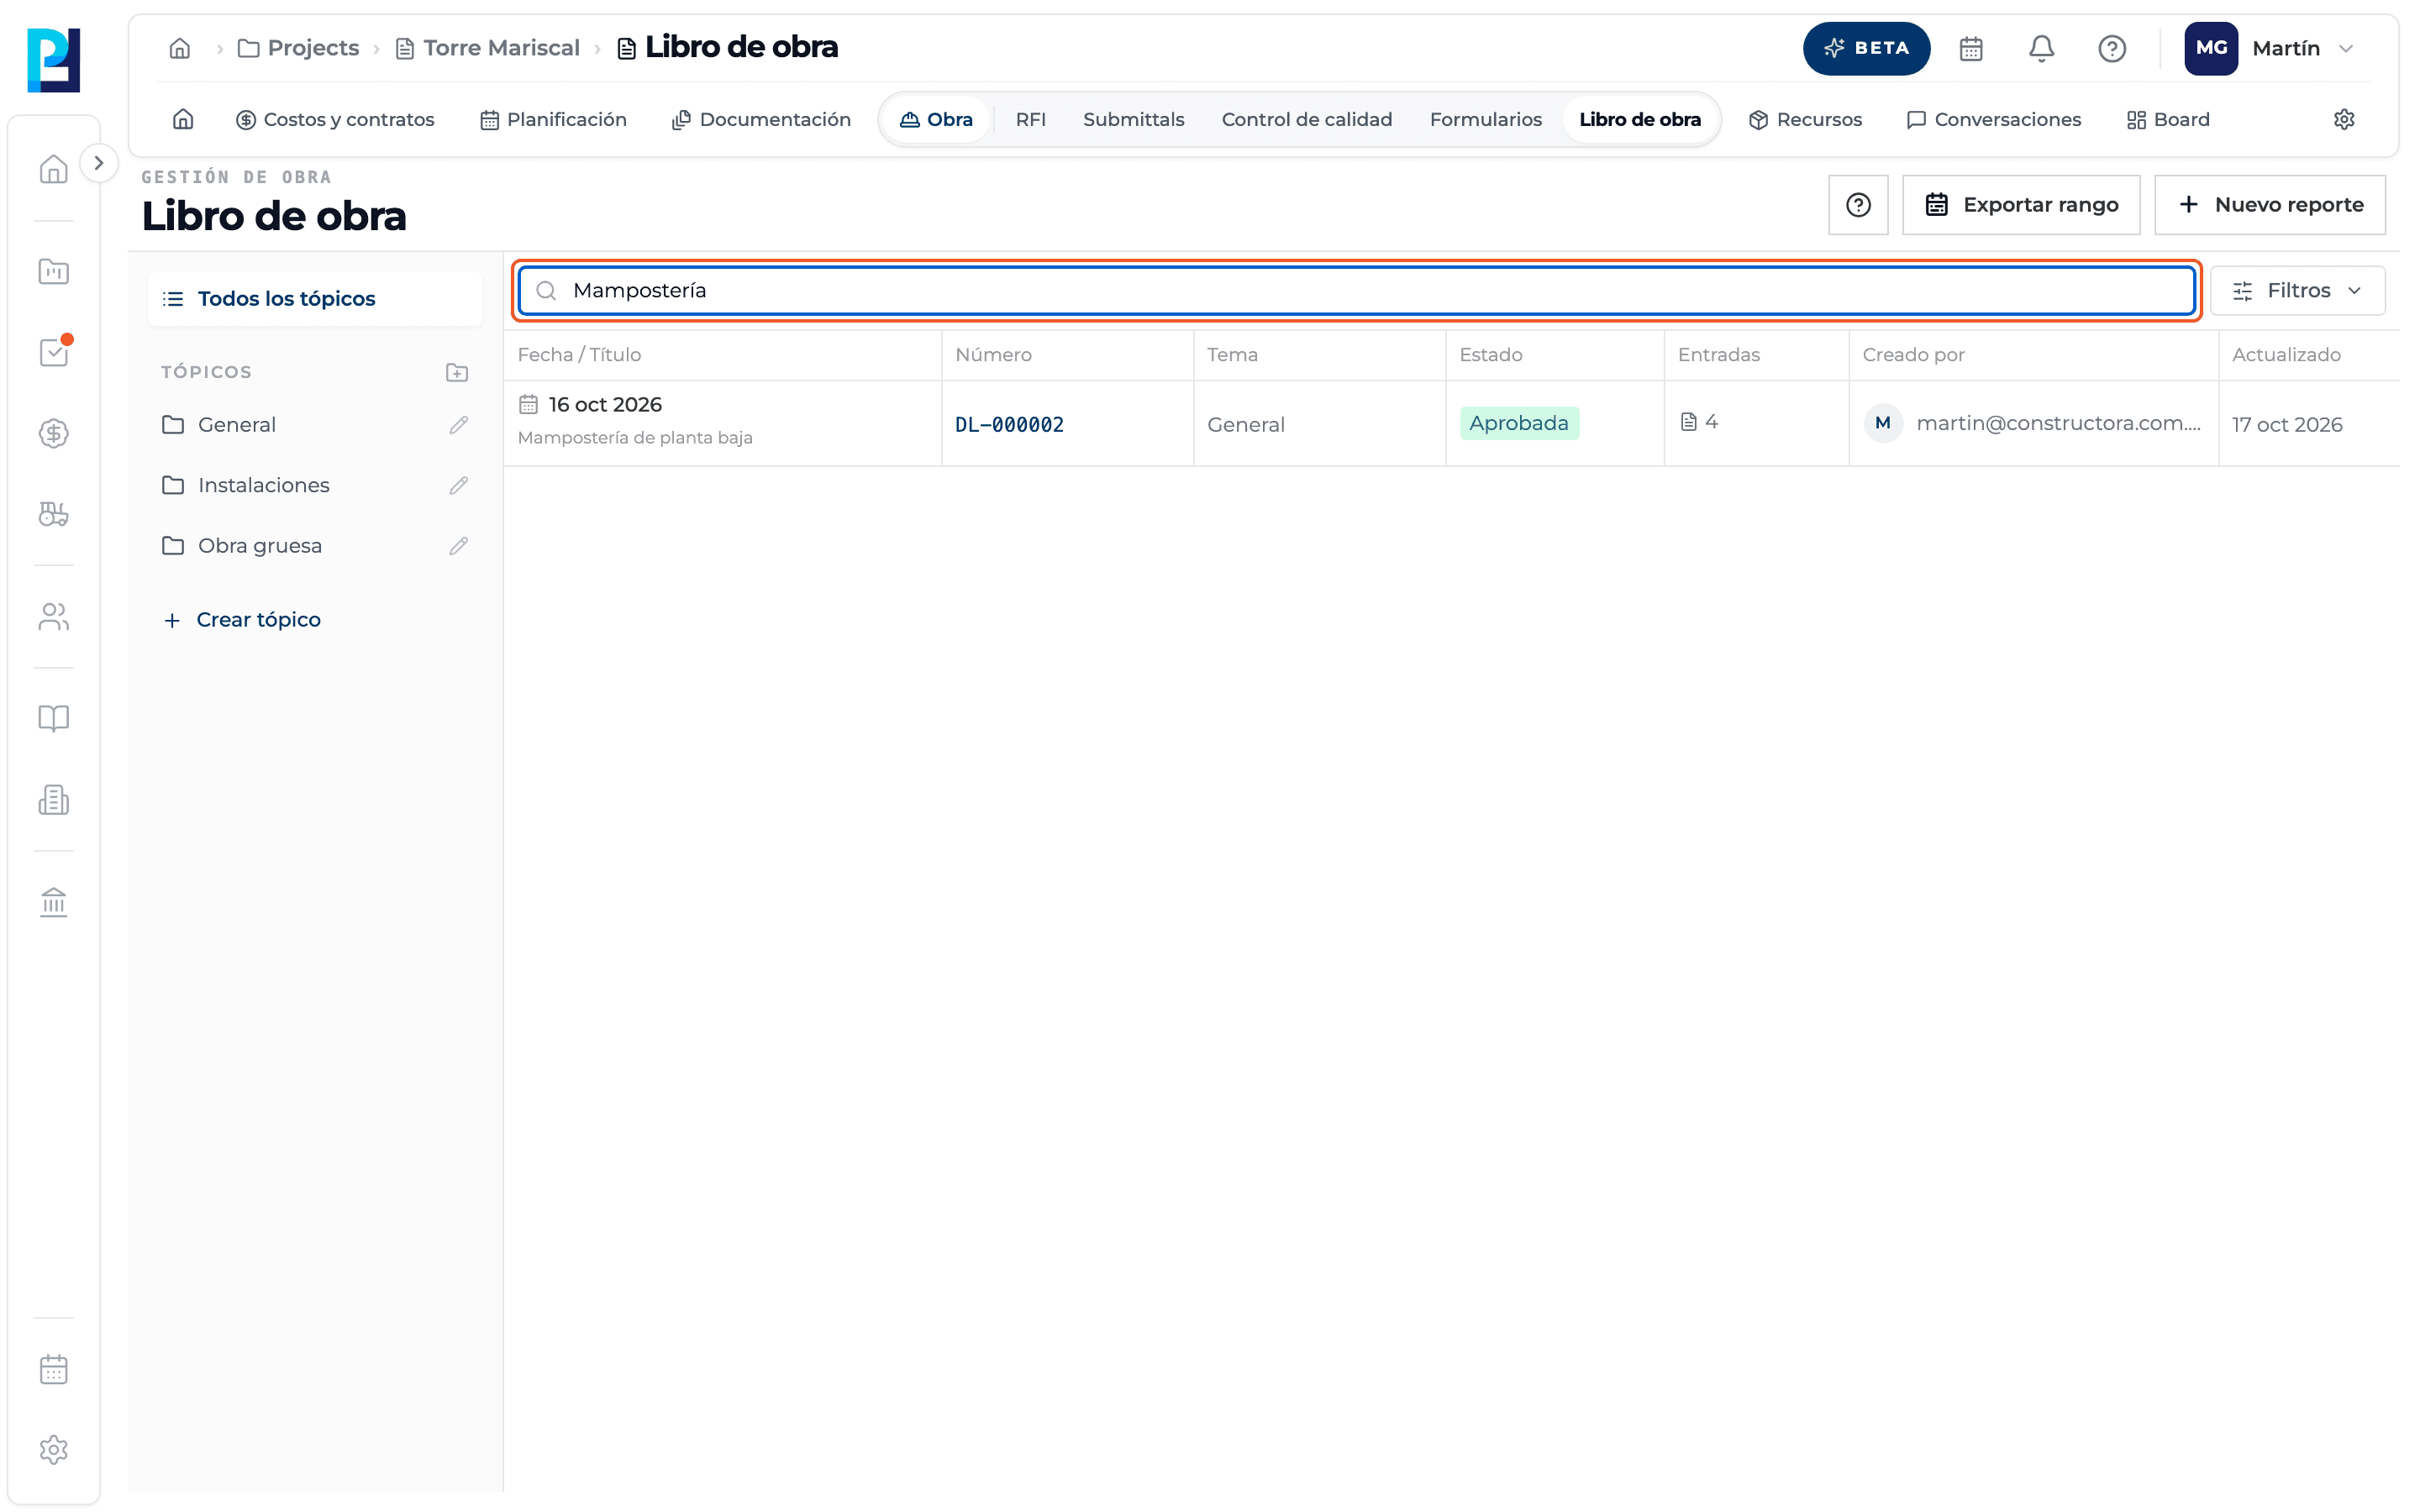This screenshot has height=1512, width=2420.
Task: Open the settings gear at the sidebar bottom
Action: (54, 1450)
